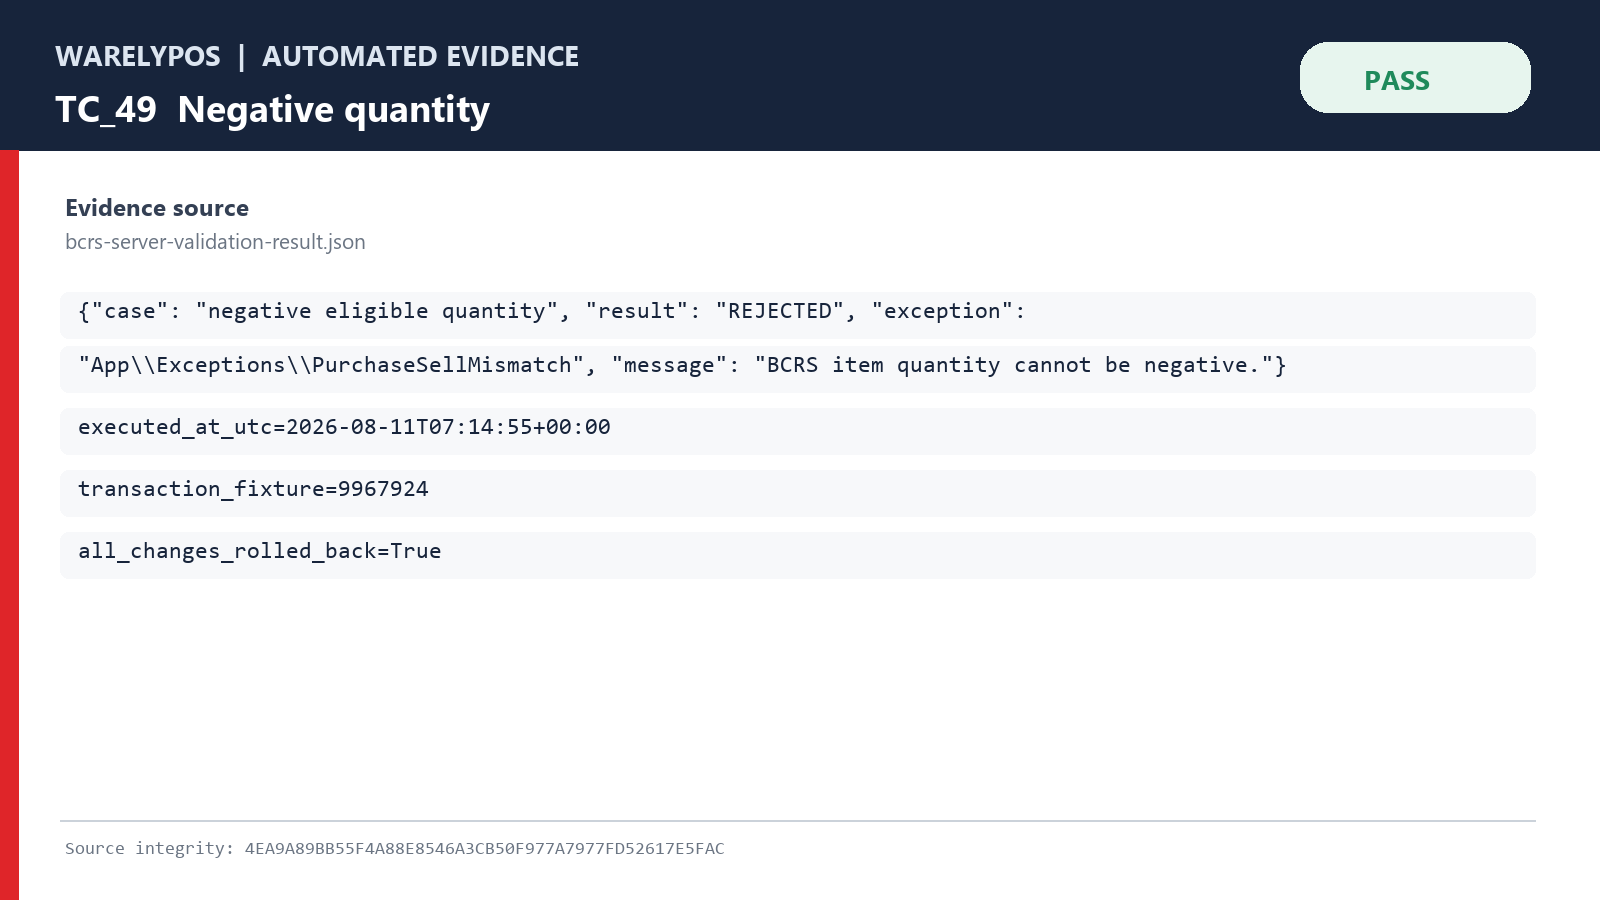Screen dimensions: 1600x900
Task: Open bcrs-server-validation-result.json file name
Action: [x=215, y=242]
